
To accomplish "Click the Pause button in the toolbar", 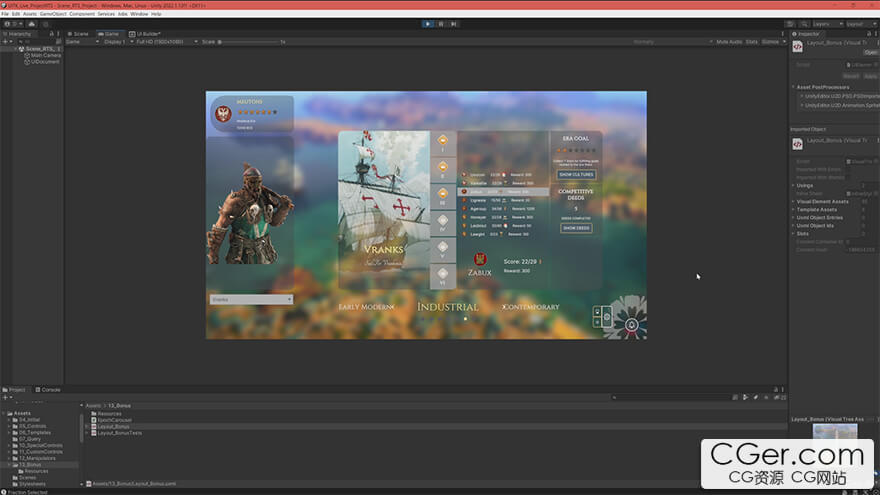I will [441, 24].
